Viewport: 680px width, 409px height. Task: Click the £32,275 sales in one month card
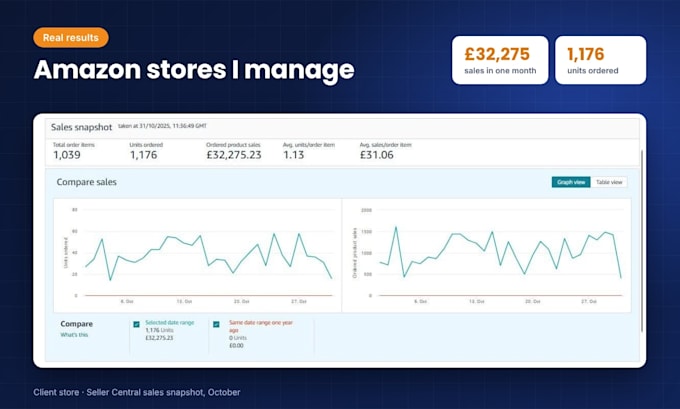point(500,60)
